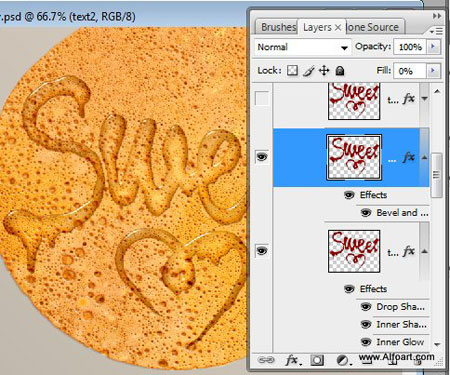Click the Fill 0% field
450x375 pixels.
410,71
